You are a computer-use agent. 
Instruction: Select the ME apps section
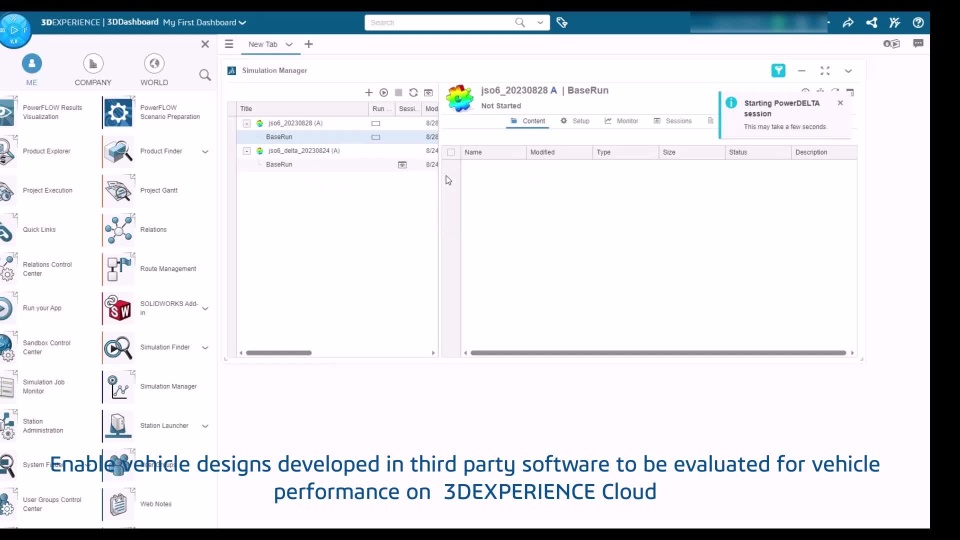point(32,70)
